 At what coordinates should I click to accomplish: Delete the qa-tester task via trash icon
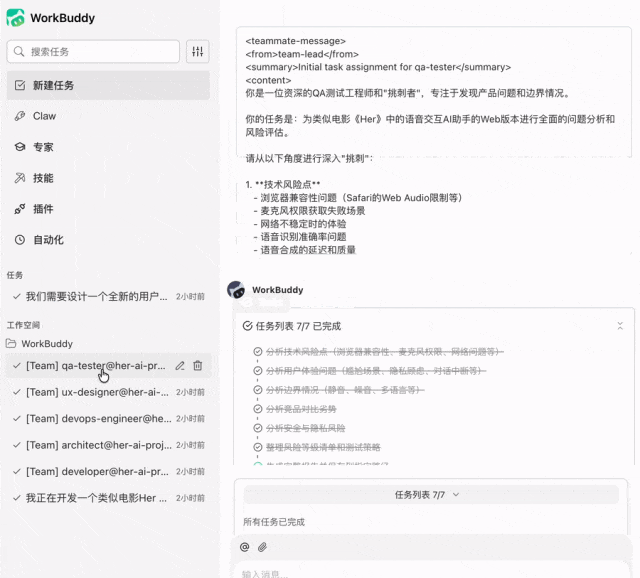coord(198,366)
